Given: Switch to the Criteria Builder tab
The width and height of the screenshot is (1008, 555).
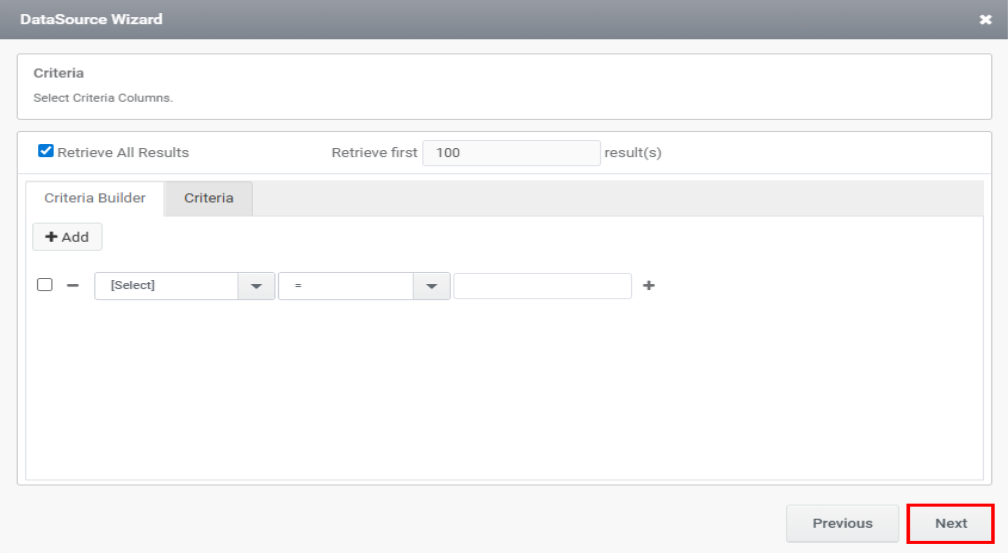Looking at the screenshot, I should pyautogui.click(x=95, y=198).
